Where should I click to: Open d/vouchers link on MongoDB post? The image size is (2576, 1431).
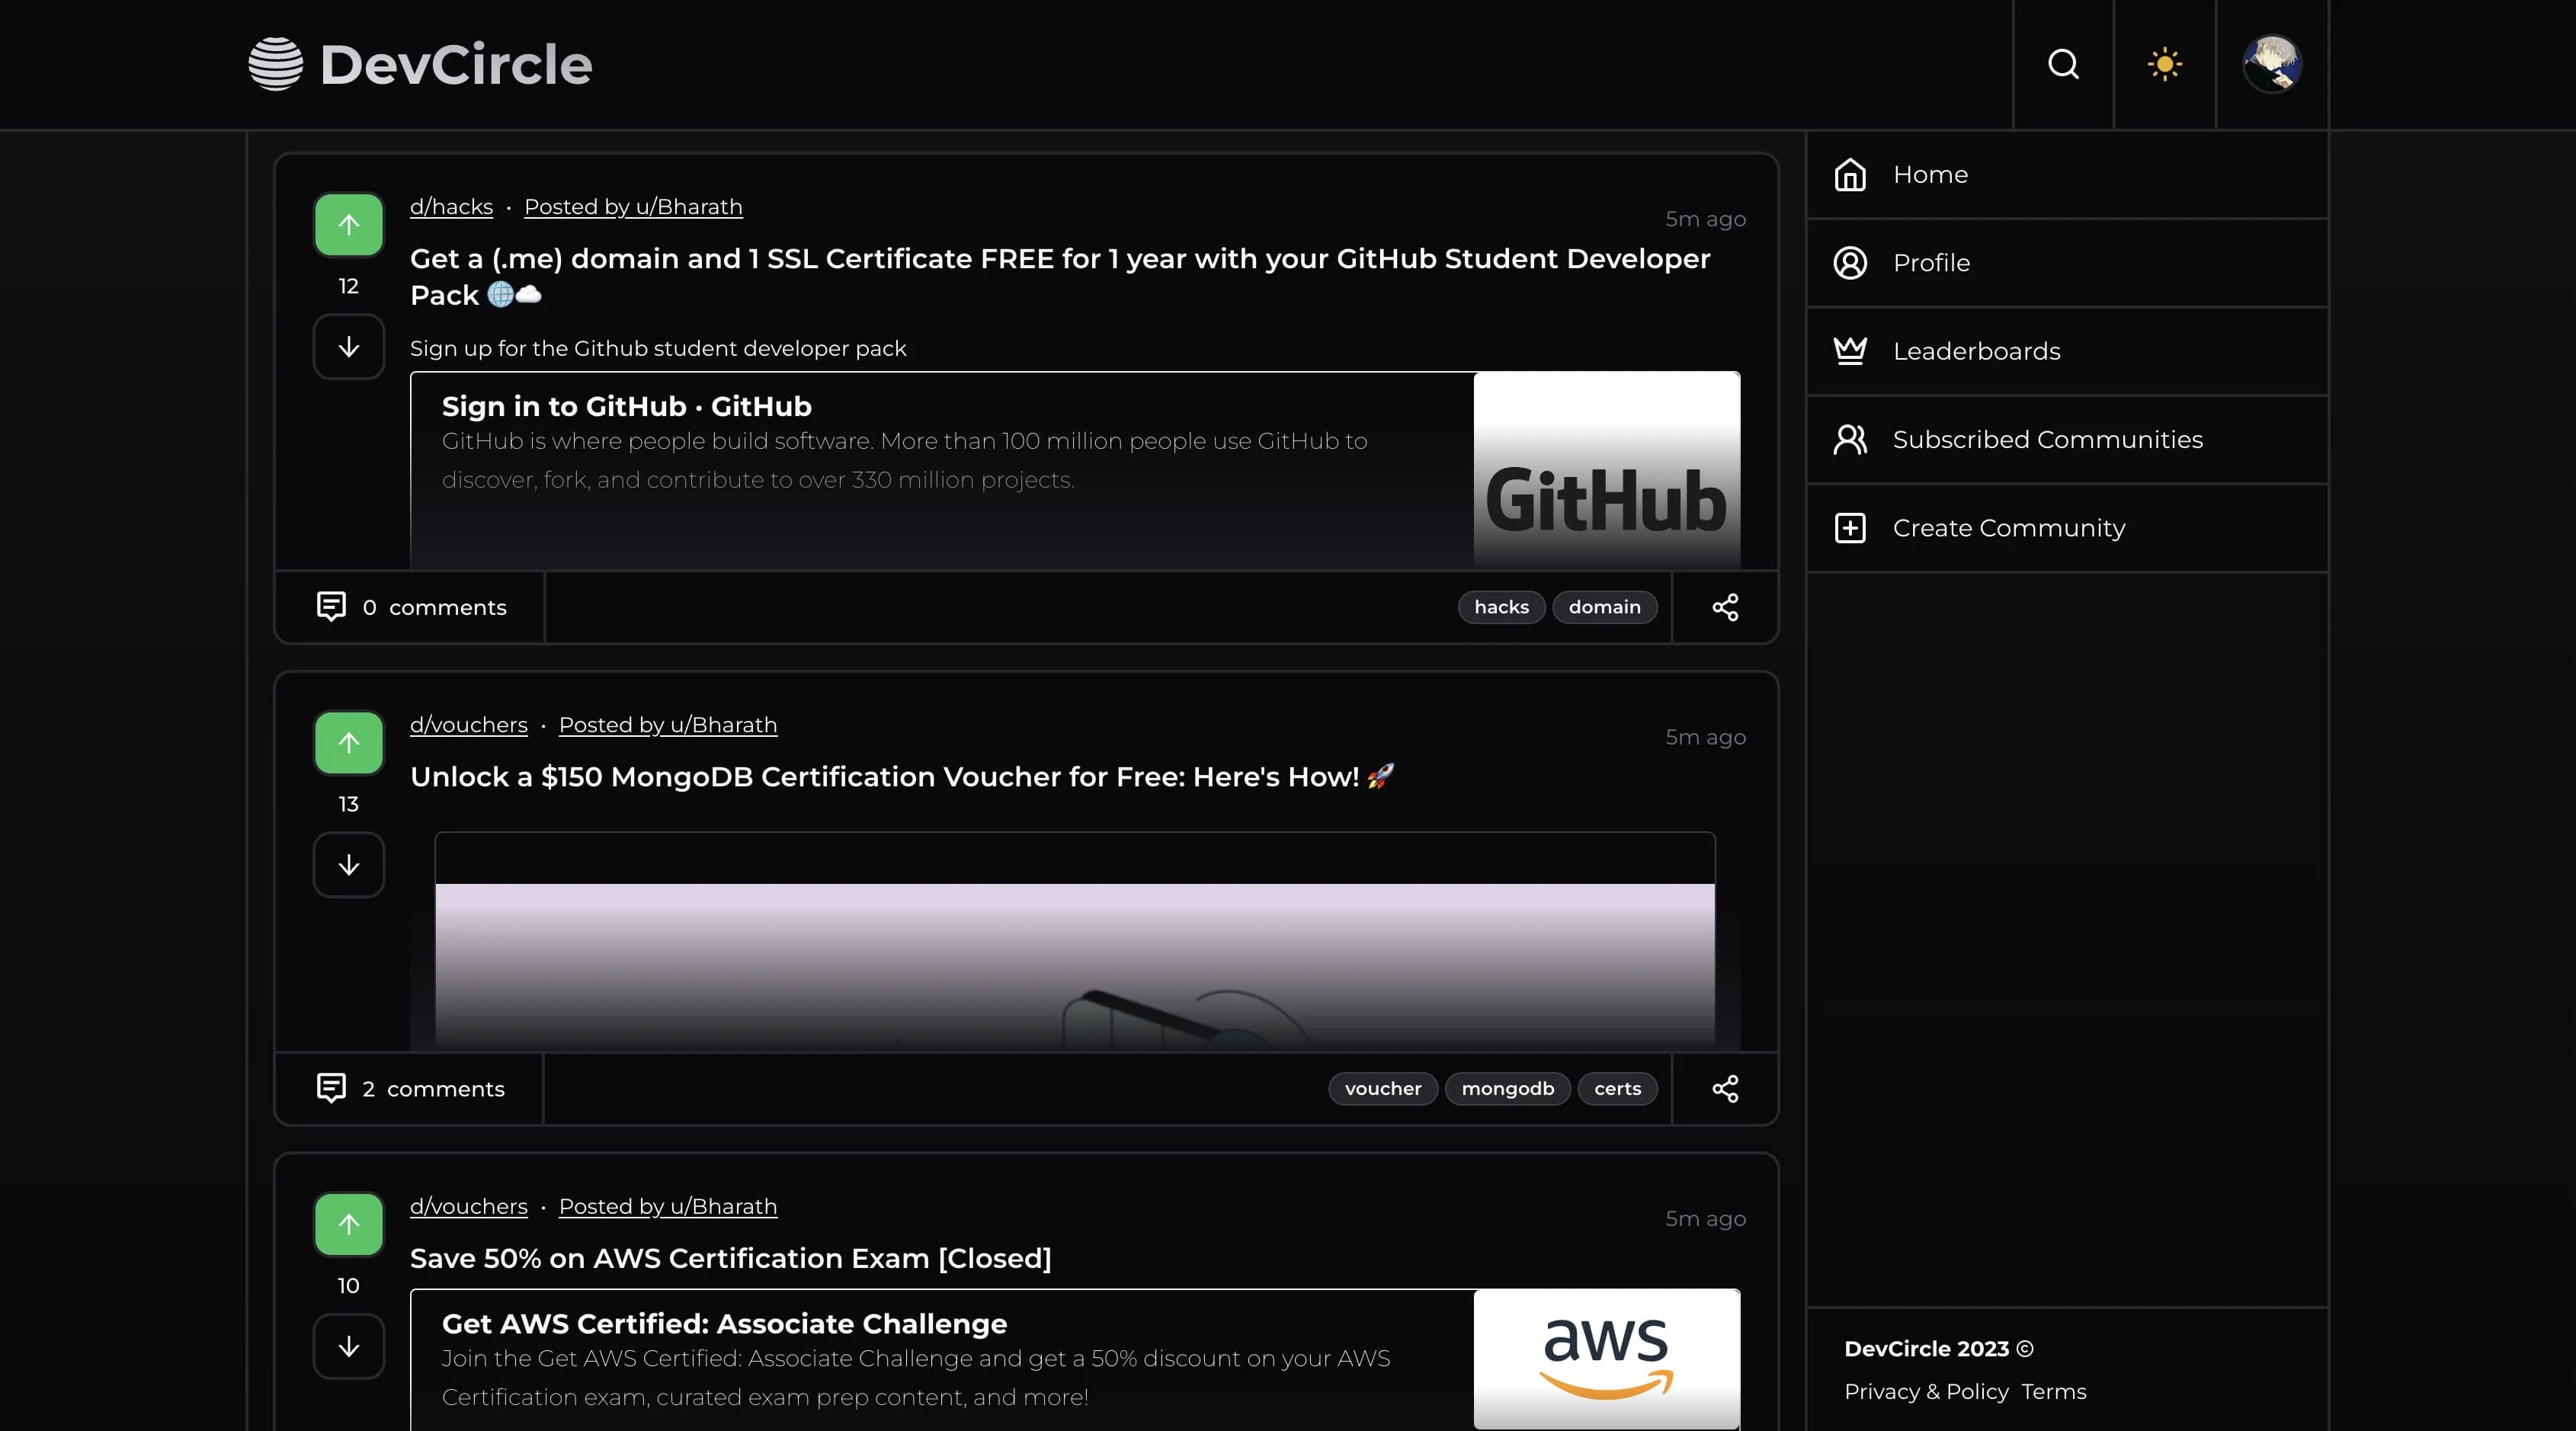click(x=468, y=724)
